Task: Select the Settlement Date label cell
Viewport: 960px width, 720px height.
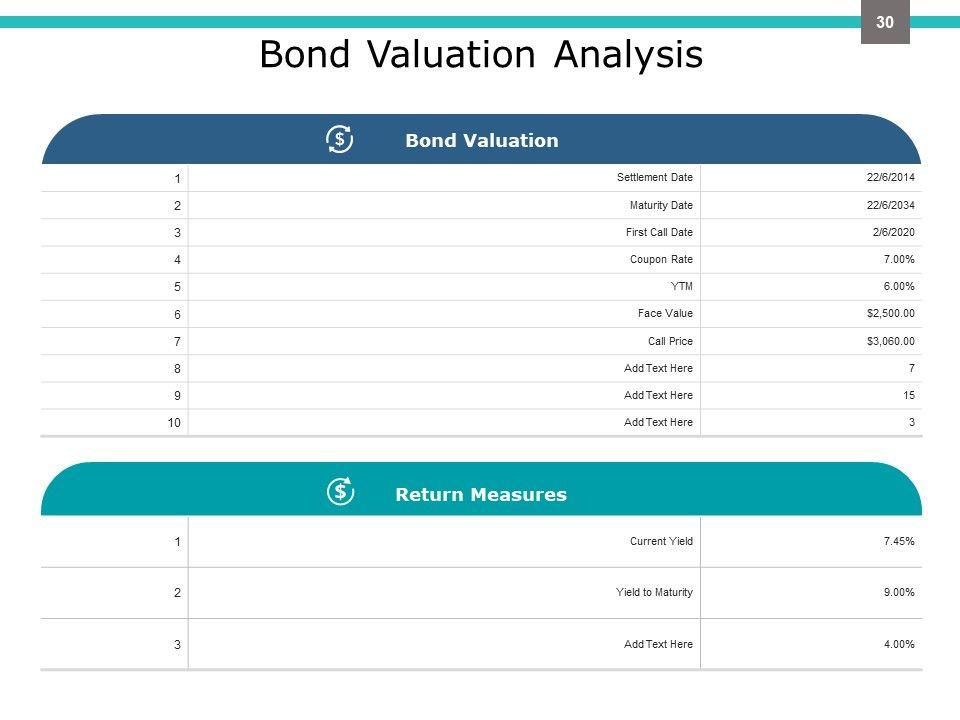Action: click(x=655, y=178)
